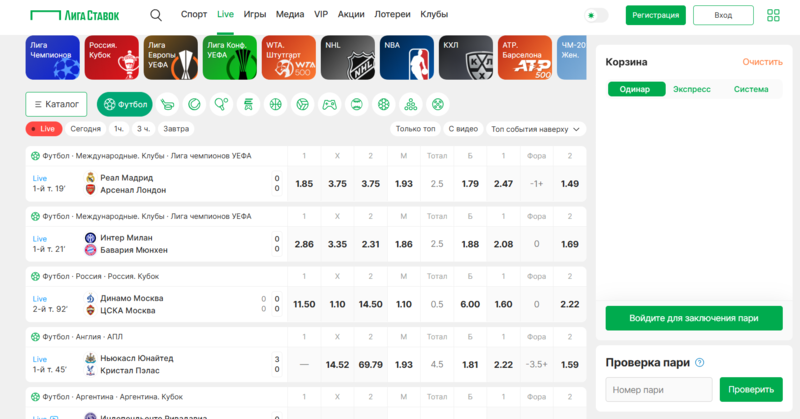The height and width of the screenshot is (419, 800).
Task: Open the billiards sport filter icon
Action: pos(410,103)
